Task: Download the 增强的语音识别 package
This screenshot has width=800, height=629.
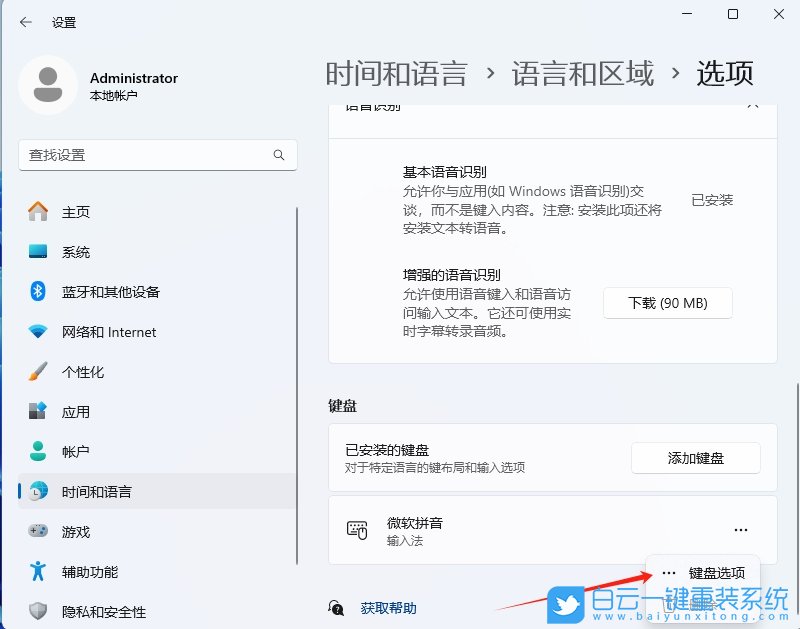Action: (x=668, y=303)
